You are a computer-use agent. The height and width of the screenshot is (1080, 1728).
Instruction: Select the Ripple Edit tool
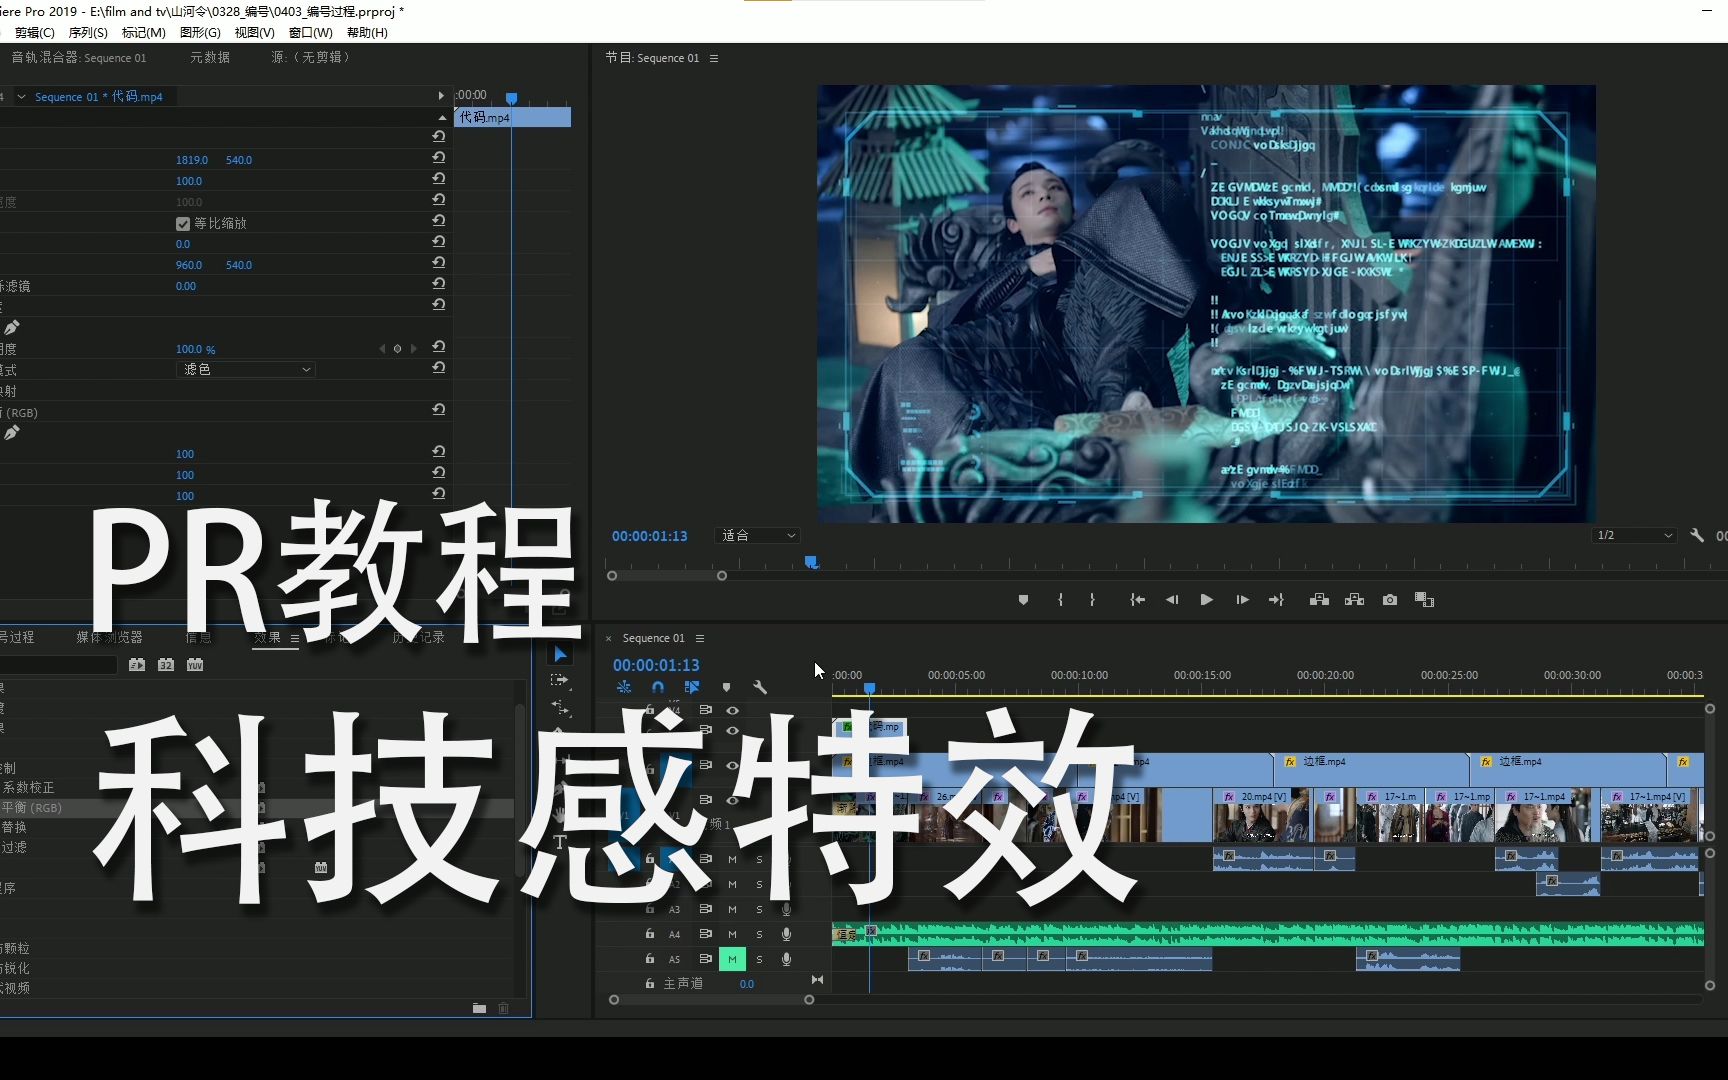point(560,708)
